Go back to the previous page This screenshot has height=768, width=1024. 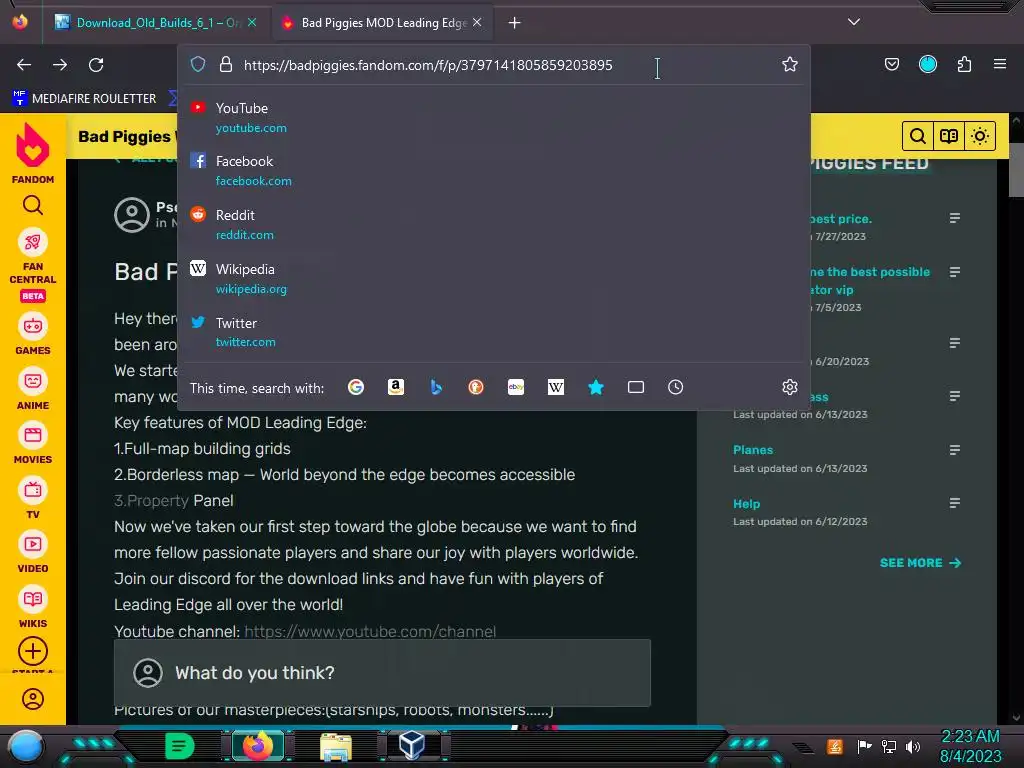24,65
